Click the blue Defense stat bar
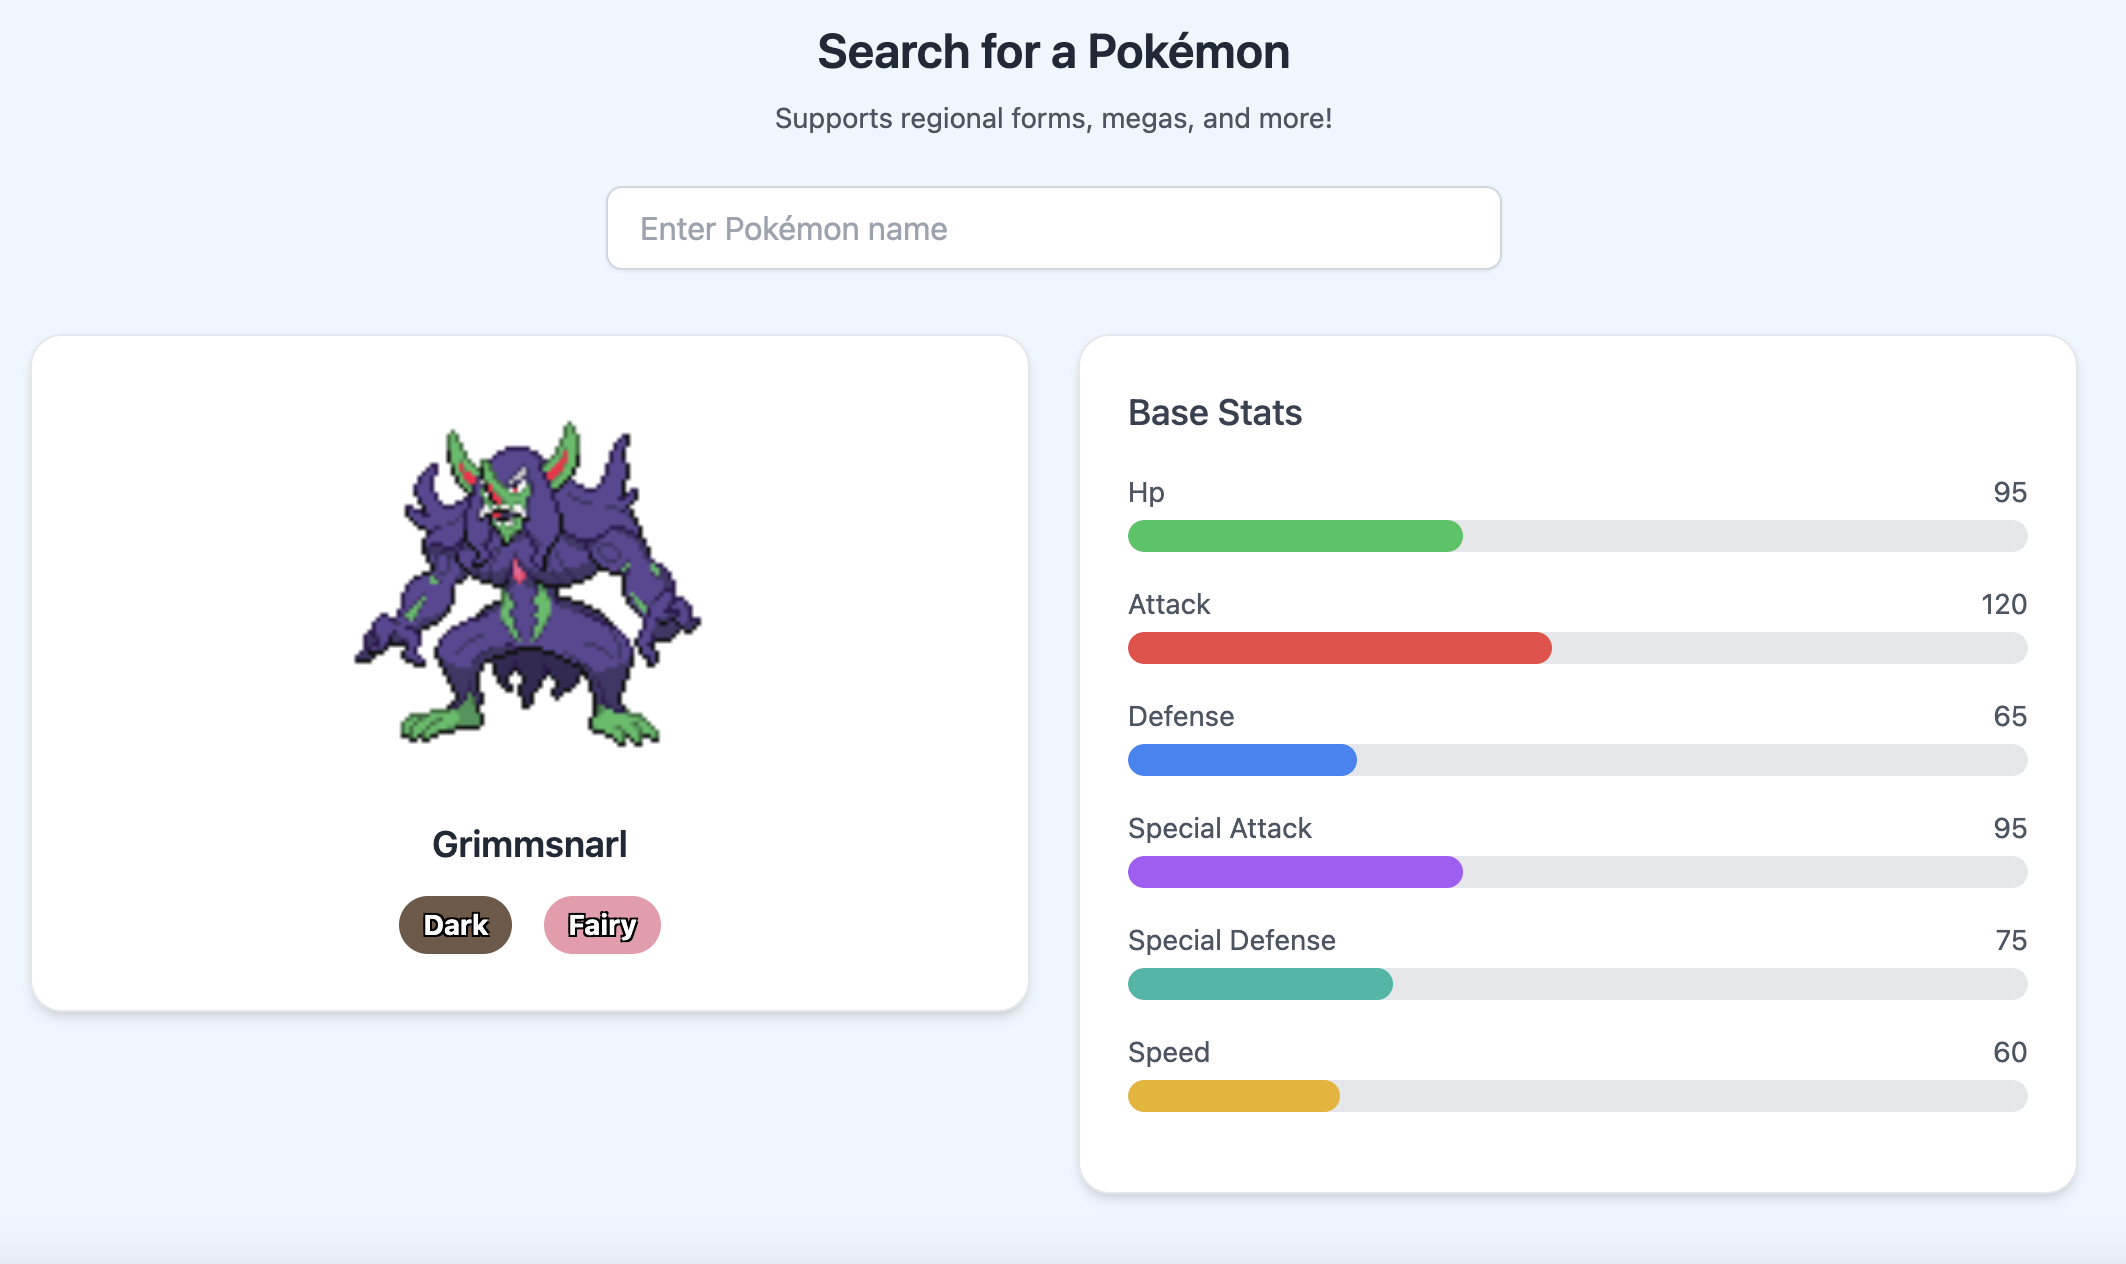Image resolution: width=2126 pixels, height=1264 pixels. point(1242,760)
